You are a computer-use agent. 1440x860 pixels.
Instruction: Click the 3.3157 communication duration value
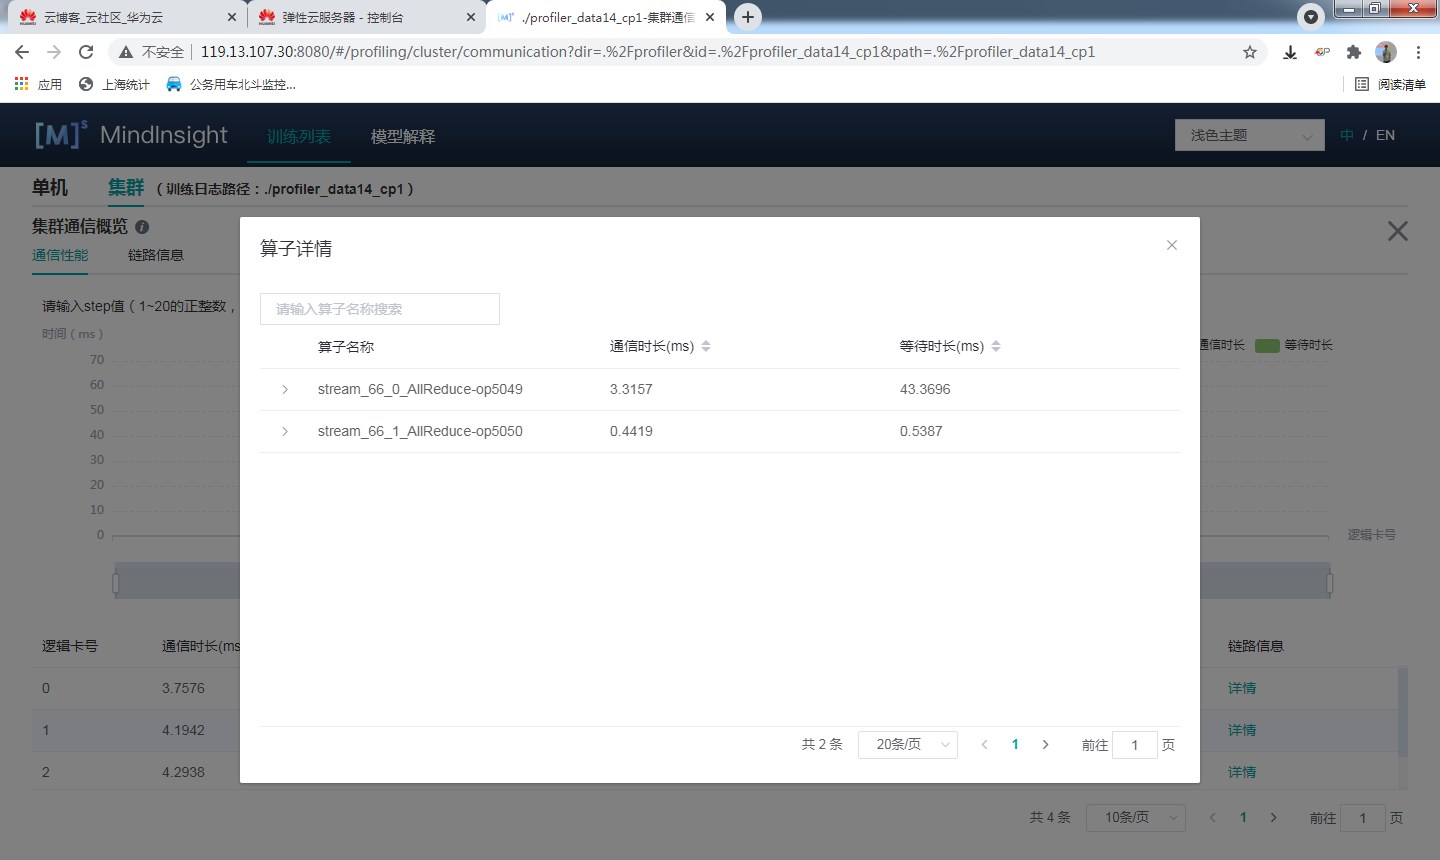[x=631, y=389]
